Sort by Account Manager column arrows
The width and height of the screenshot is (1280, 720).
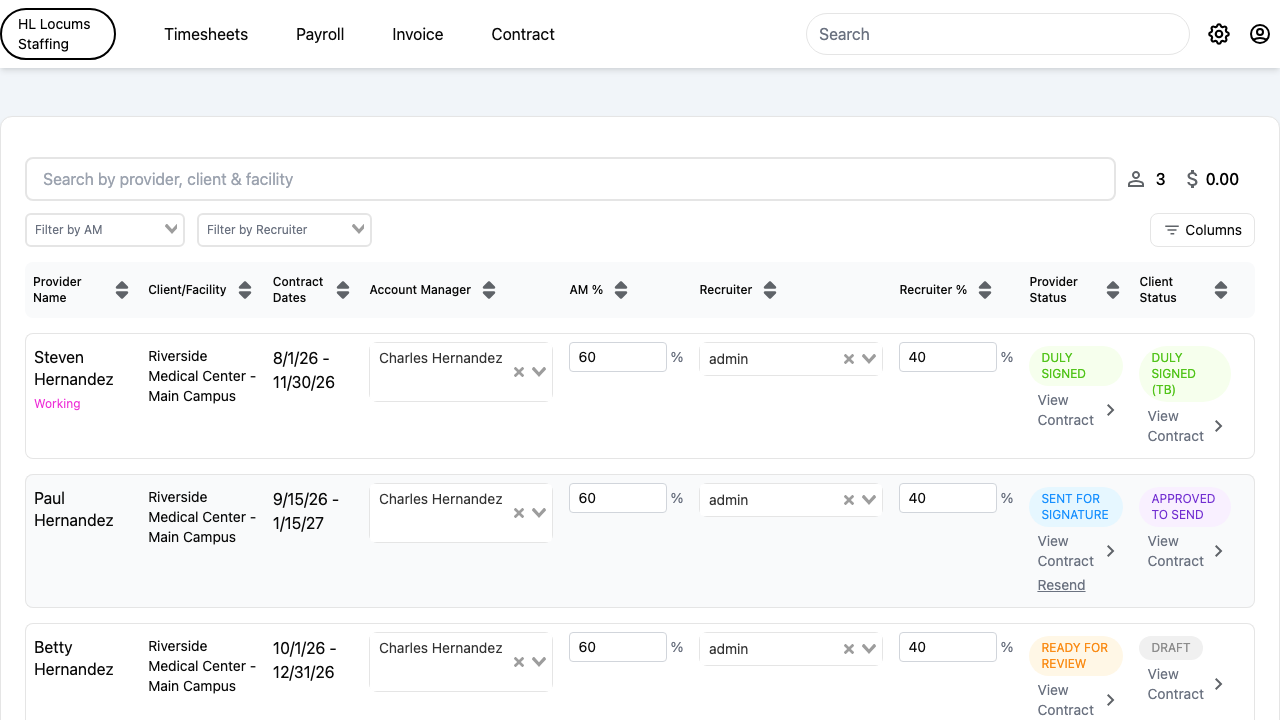[x=489, y=290]
